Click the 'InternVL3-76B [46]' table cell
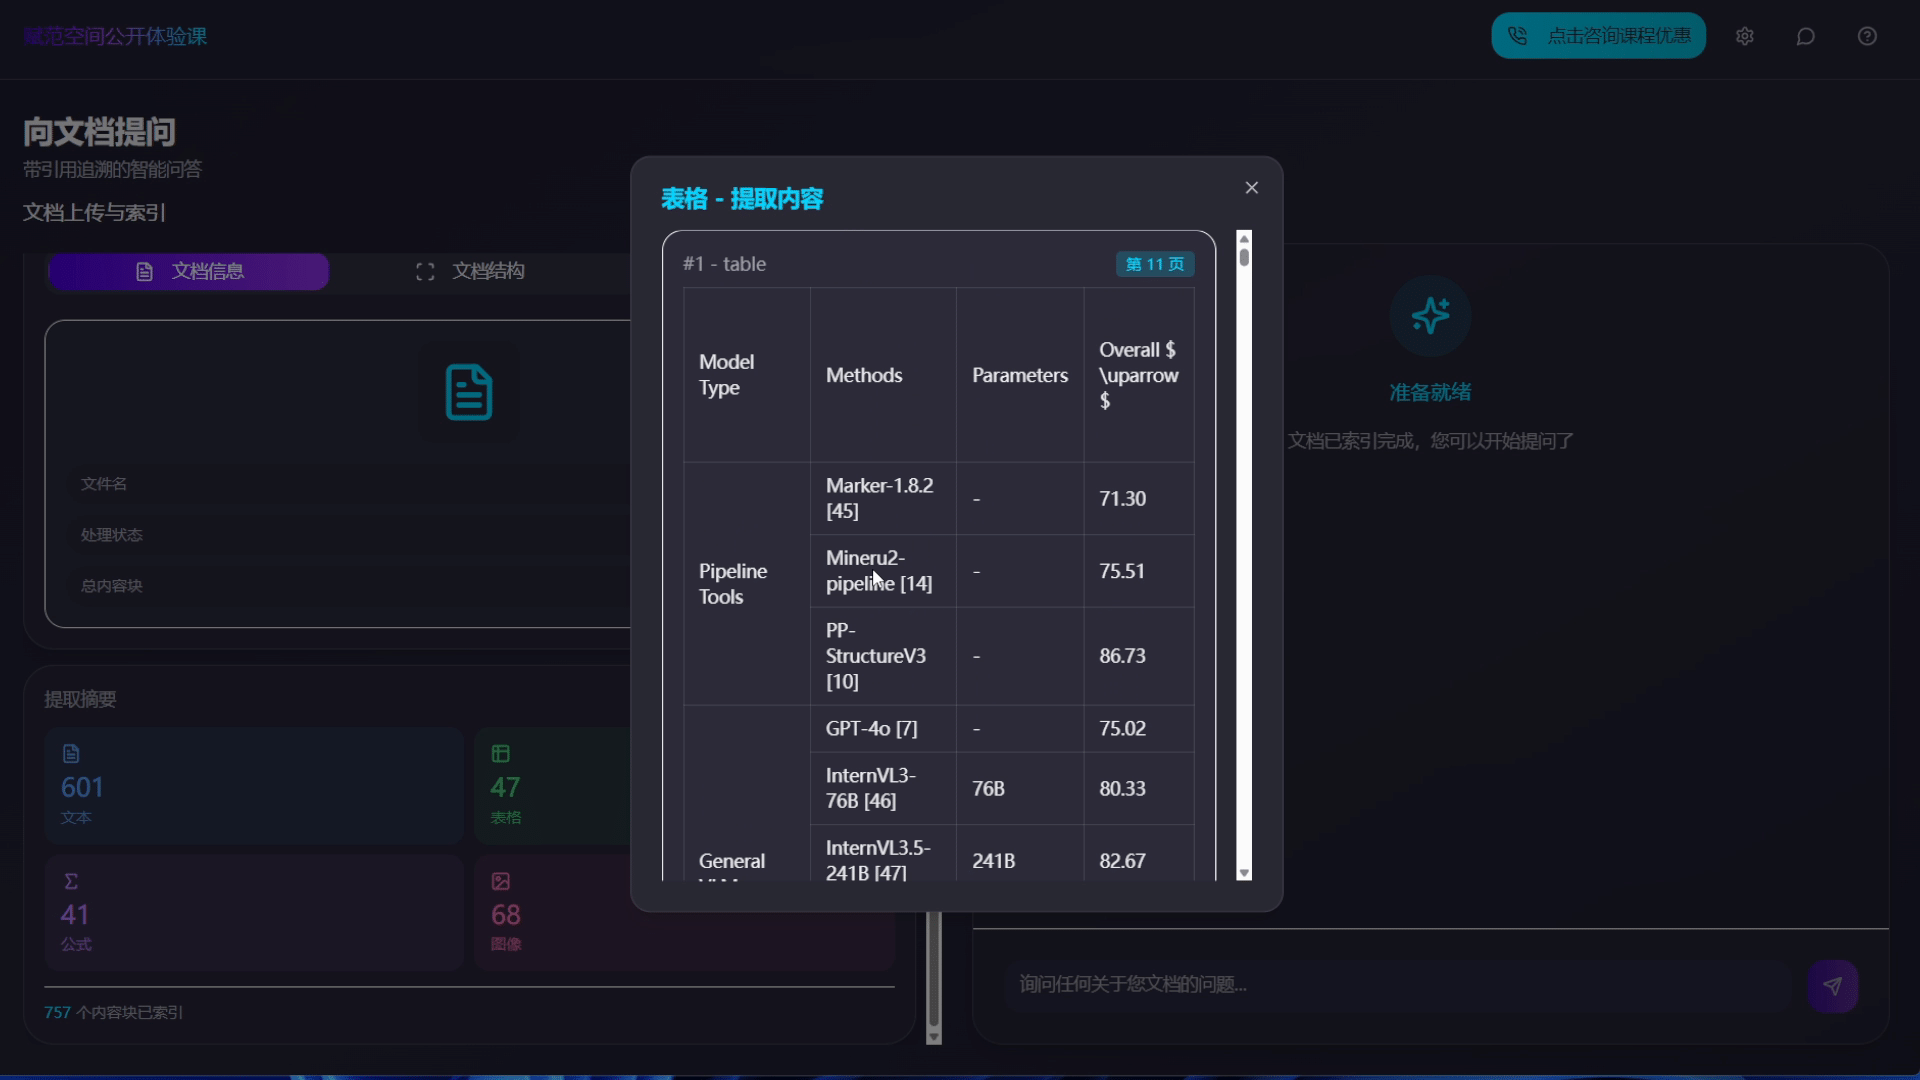This screenshot has width=1920, height=1080. pos(883,788)
